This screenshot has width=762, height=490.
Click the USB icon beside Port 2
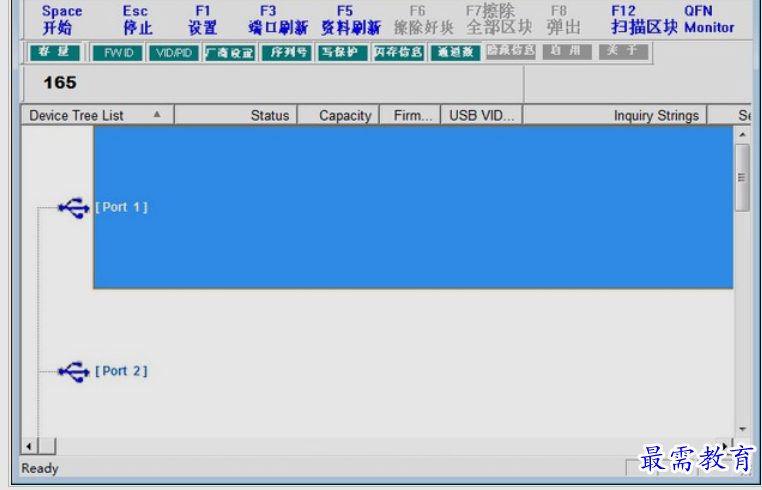(x=74, y=372)
